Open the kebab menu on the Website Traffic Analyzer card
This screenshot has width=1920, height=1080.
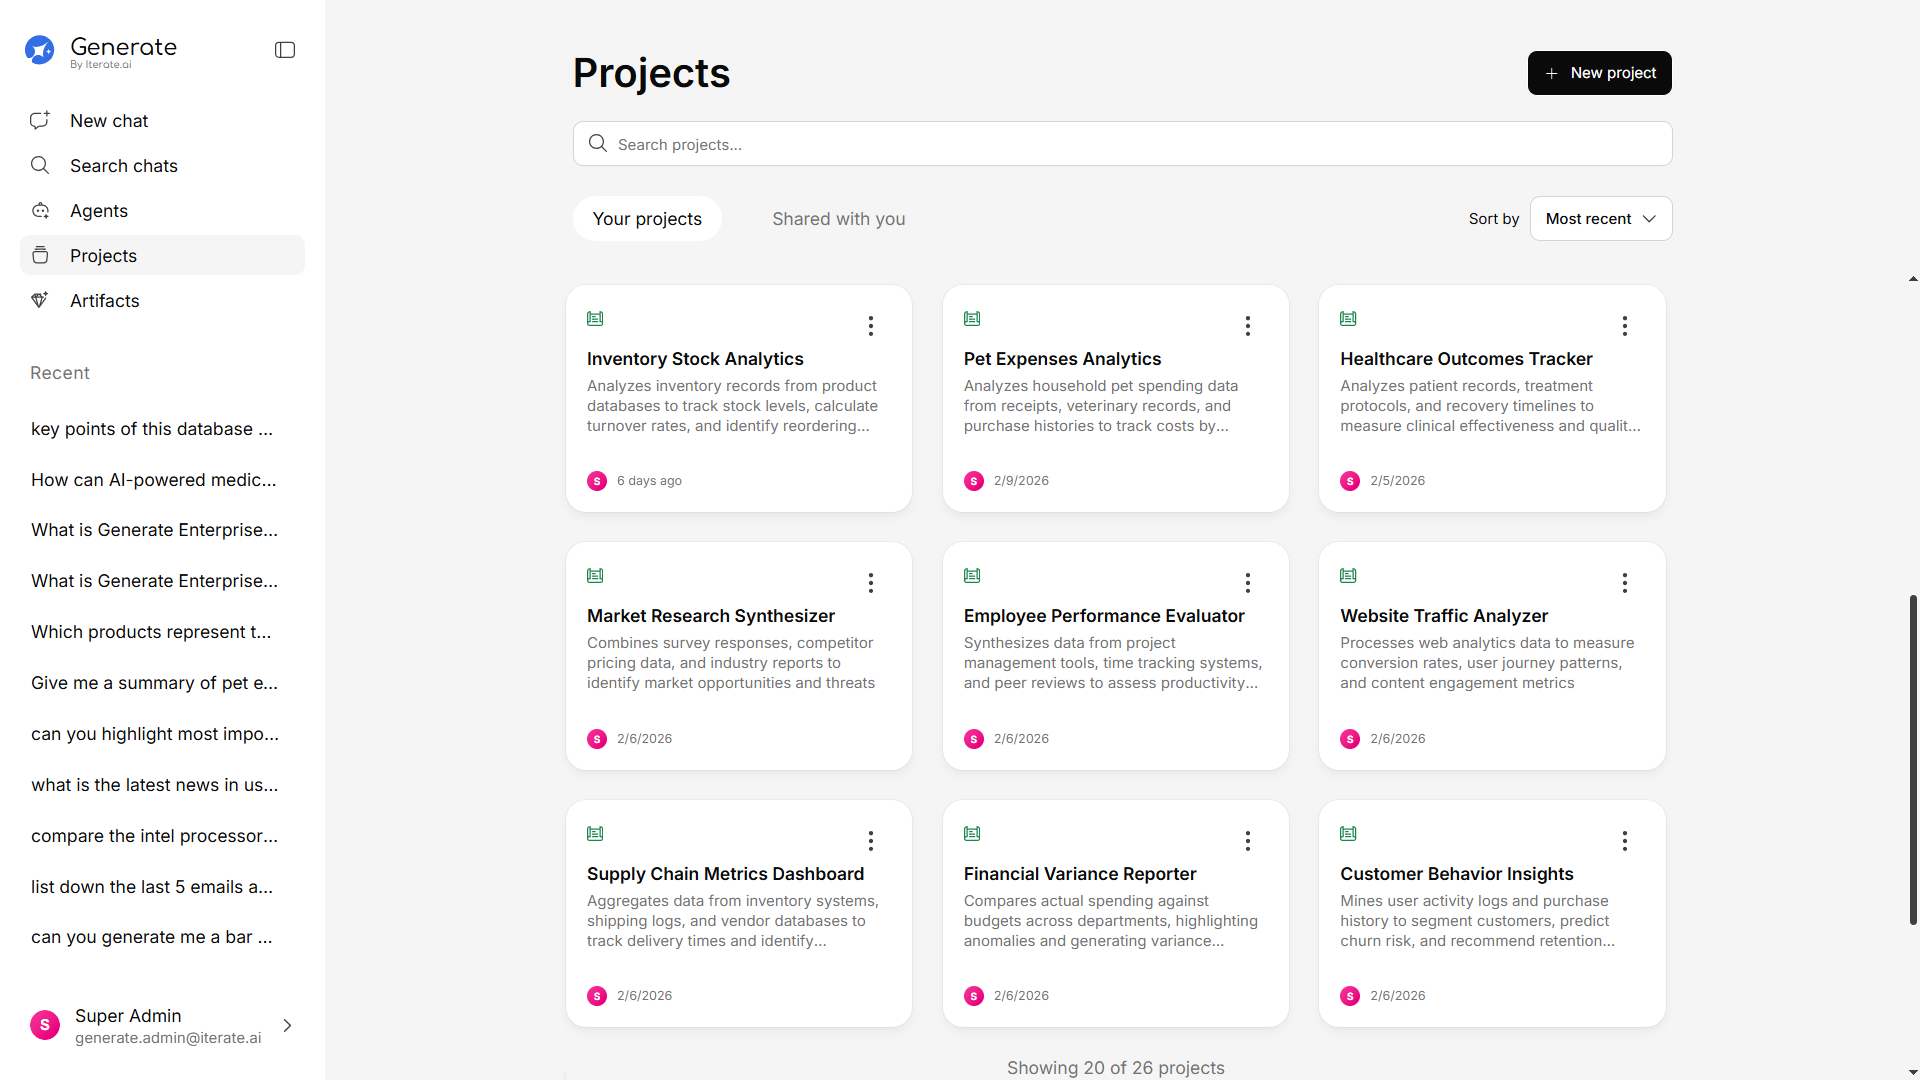pos(1624,583)
